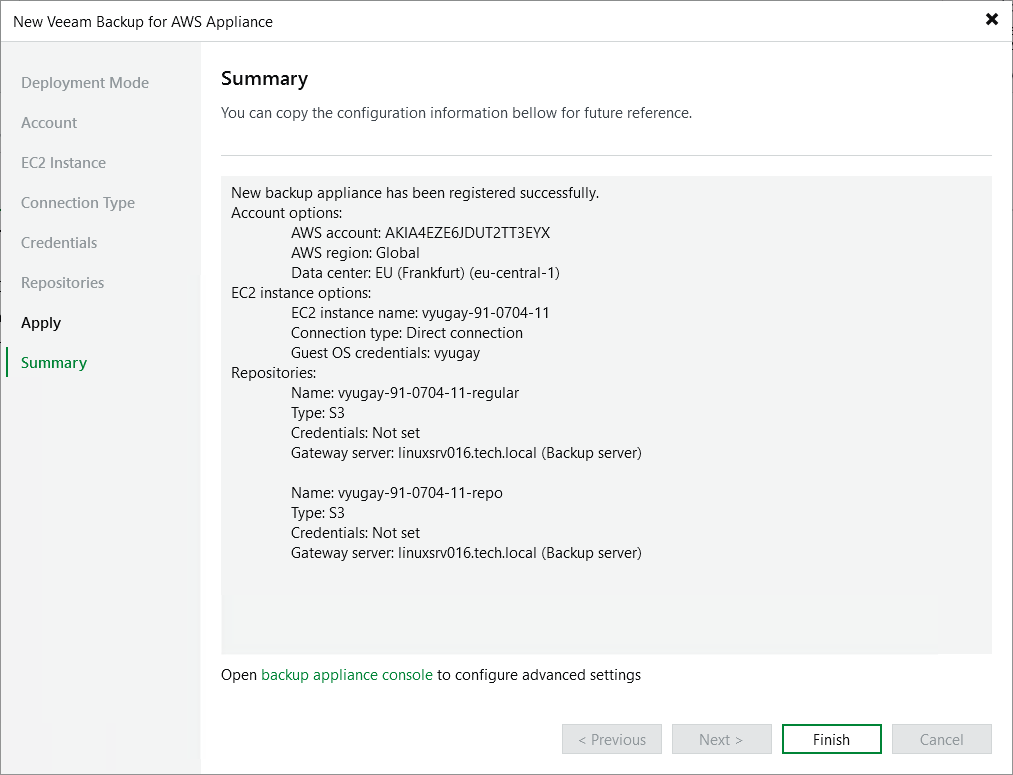Open the Credentials step
This screenshot has width=1013, height=775.
(x=58, y=242)
